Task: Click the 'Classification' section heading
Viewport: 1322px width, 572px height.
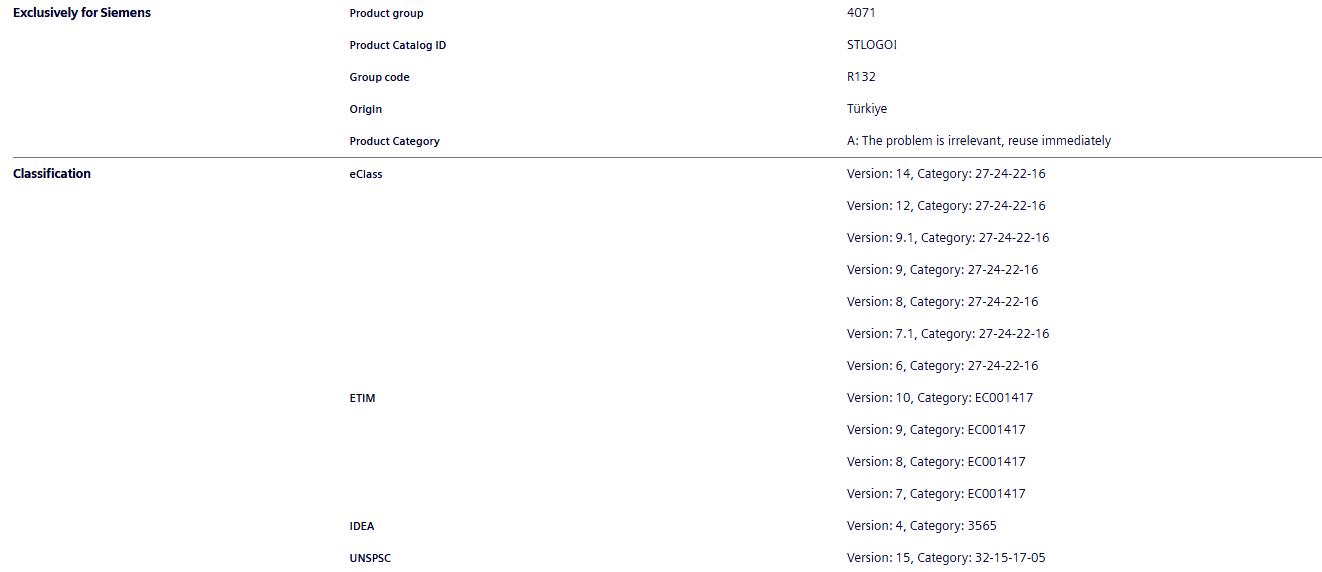Action: coord(52,174)
